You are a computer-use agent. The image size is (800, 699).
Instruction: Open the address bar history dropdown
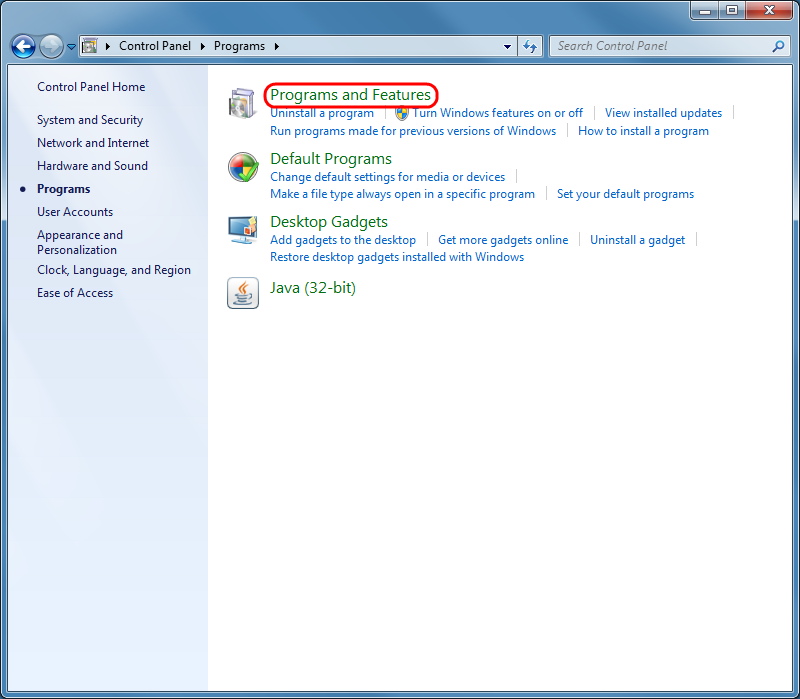[x=507, y=46]
